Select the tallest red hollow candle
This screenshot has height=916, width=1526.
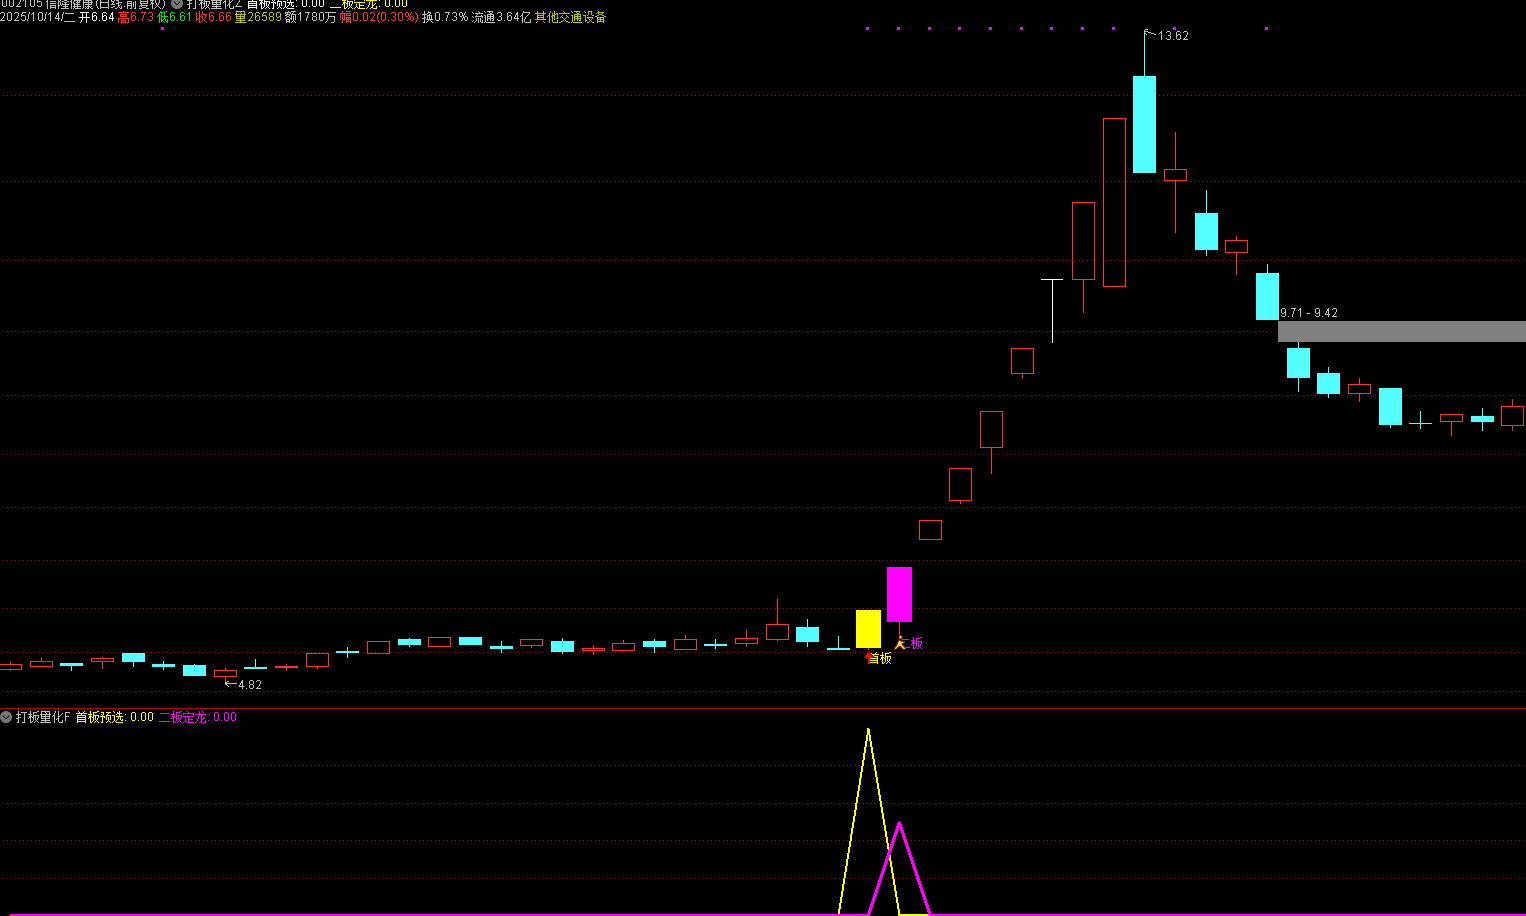[1114, 202]
